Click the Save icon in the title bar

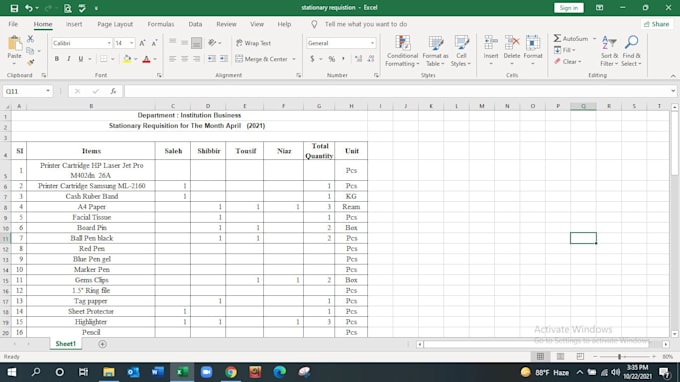click(x=14, y=8)
